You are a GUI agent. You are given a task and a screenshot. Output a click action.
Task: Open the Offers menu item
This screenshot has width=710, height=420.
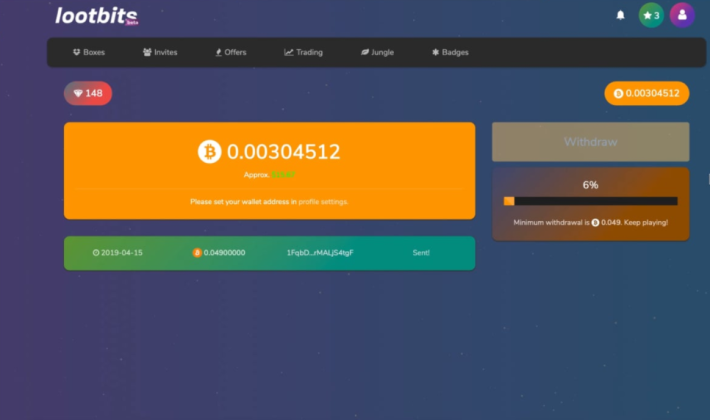point(231,52)
